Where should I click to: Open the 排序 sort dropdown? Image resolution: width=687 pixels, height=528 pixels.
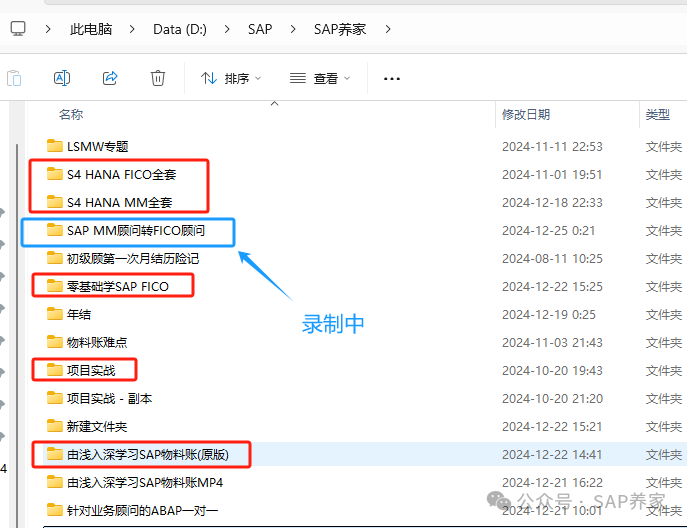click(231, 78)
